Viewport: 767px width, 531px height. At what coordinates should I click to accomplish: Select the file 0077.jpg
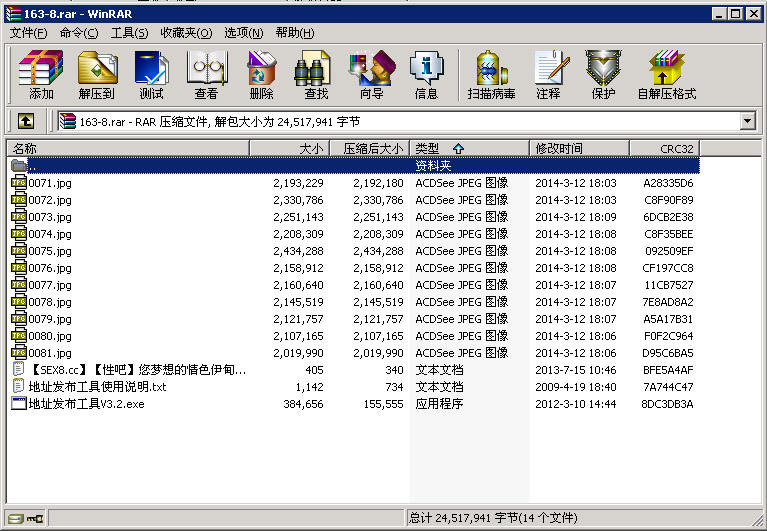(50, 285)
